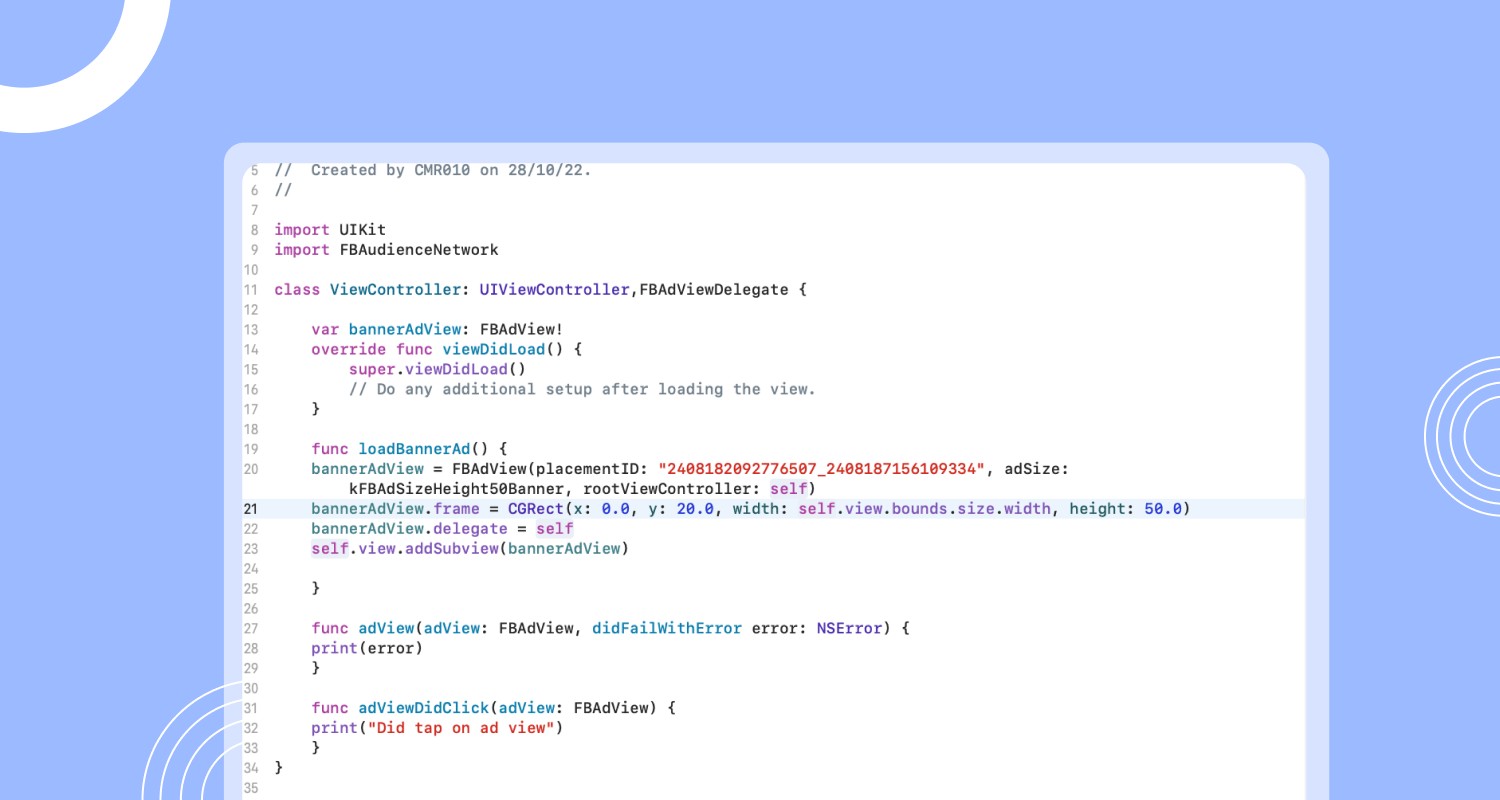Click the NSError type annotation

(x=848, y=628)
